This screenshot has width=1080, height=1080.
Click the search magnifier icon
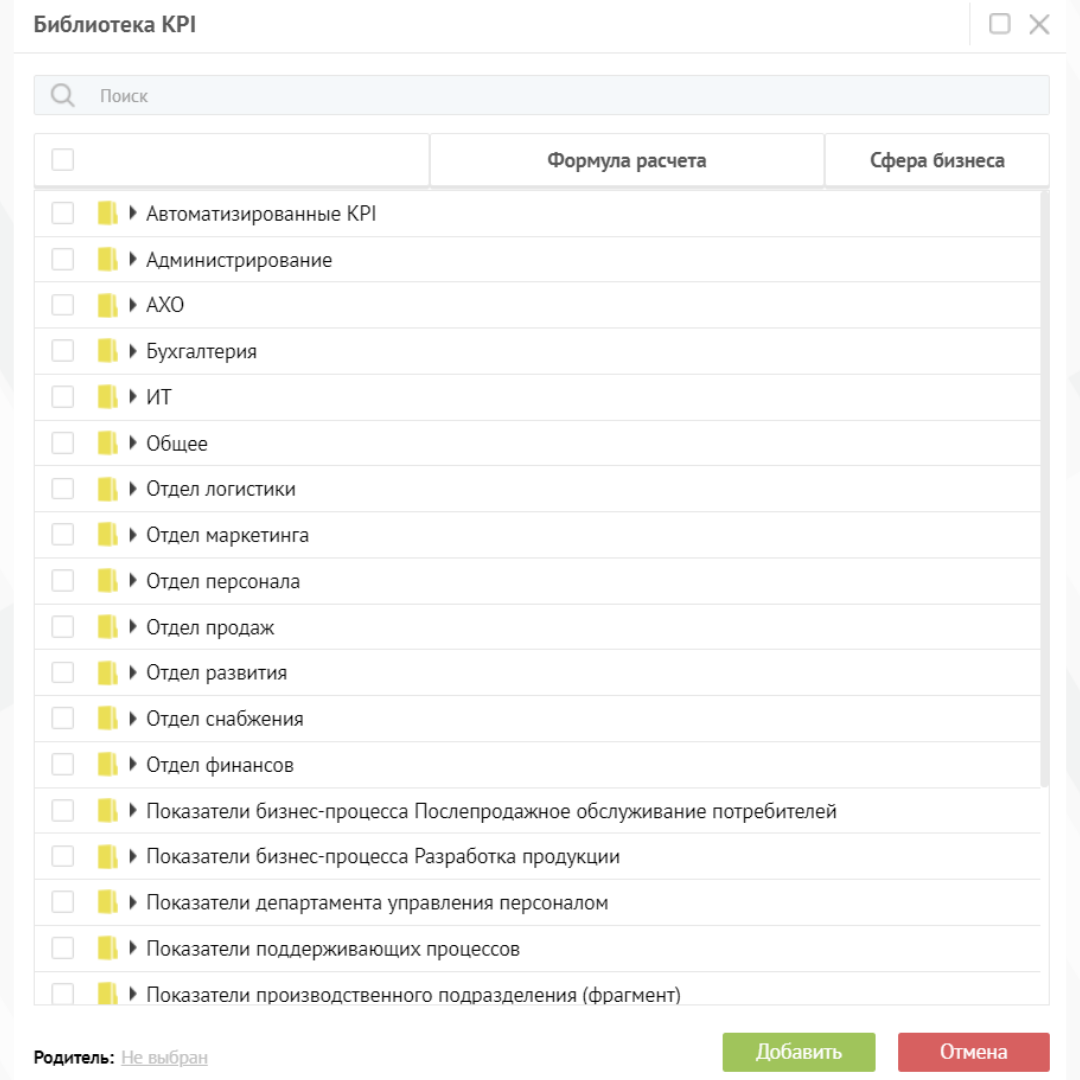coord(63,96)
